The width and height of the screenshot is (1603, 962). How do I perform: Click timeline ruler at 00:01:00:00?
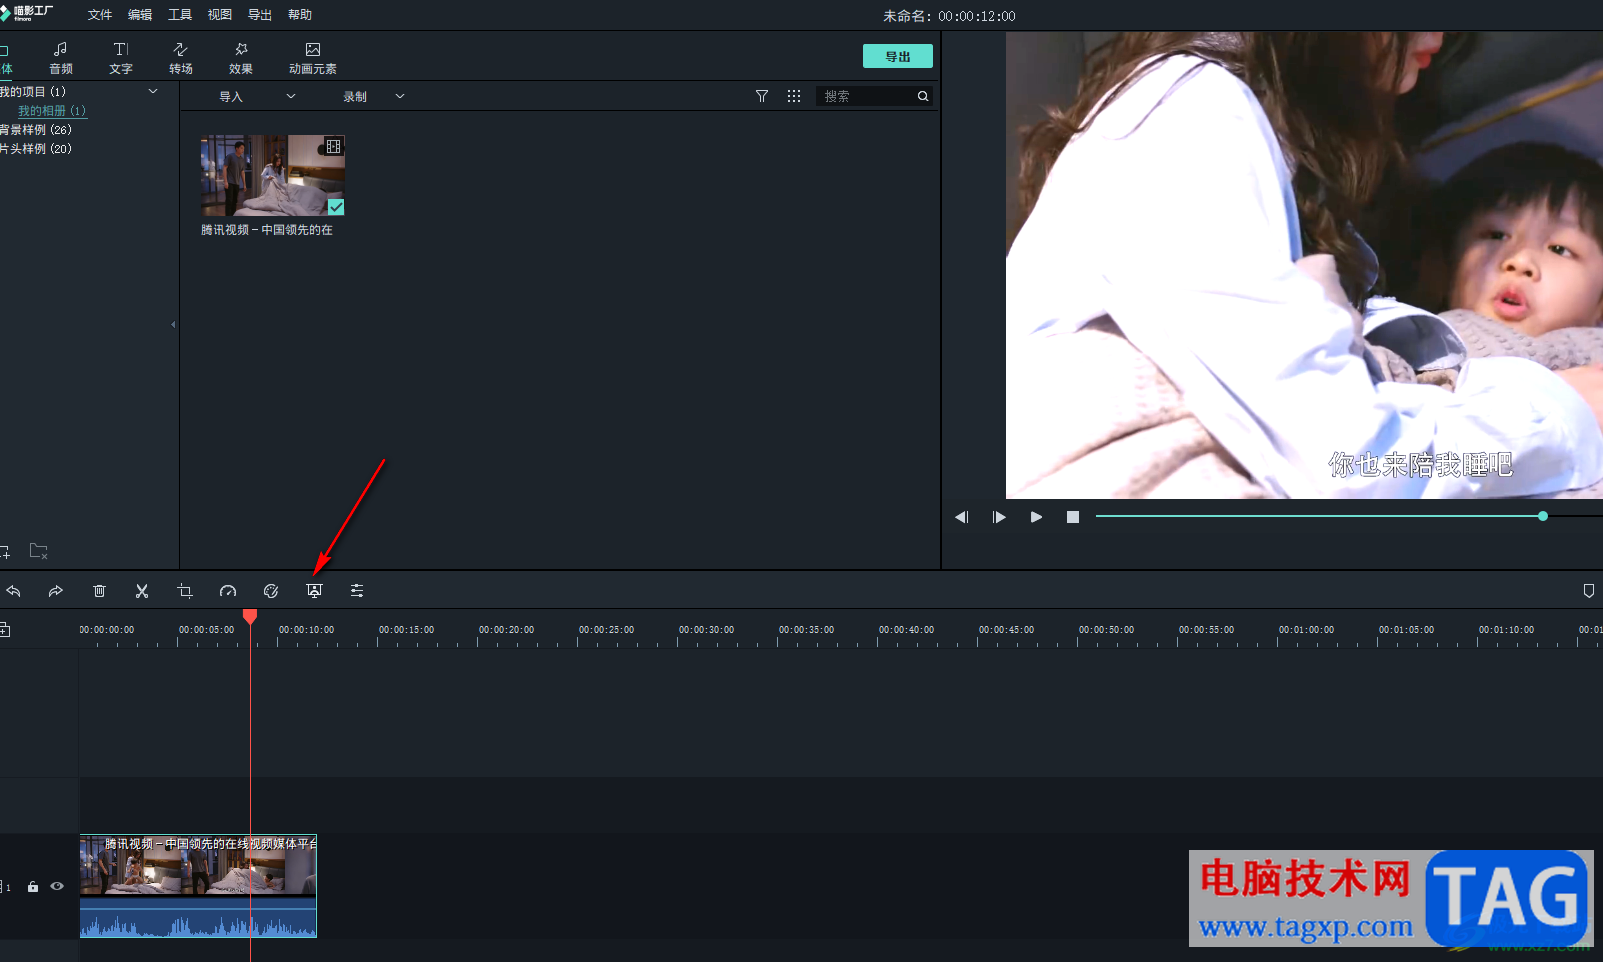click(1306, 630)
